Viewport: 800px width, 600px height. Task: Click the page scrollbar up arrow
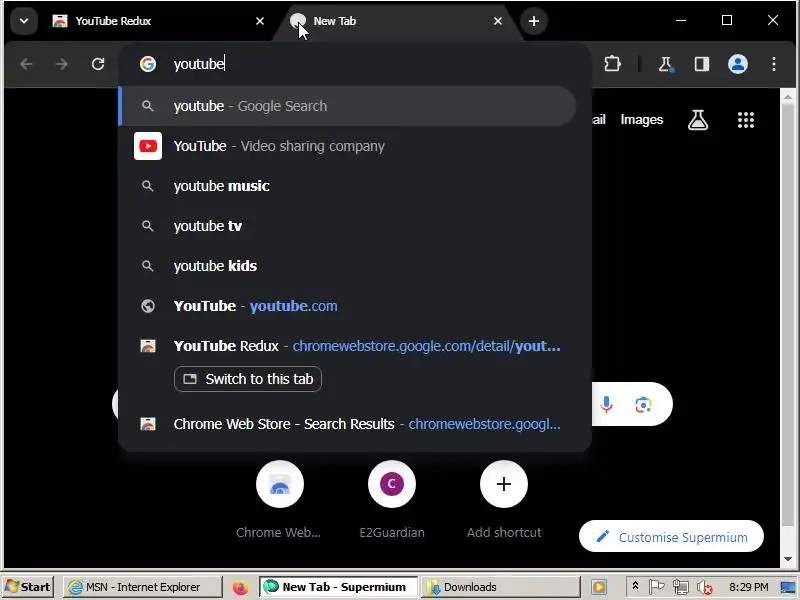coord(788,96)
